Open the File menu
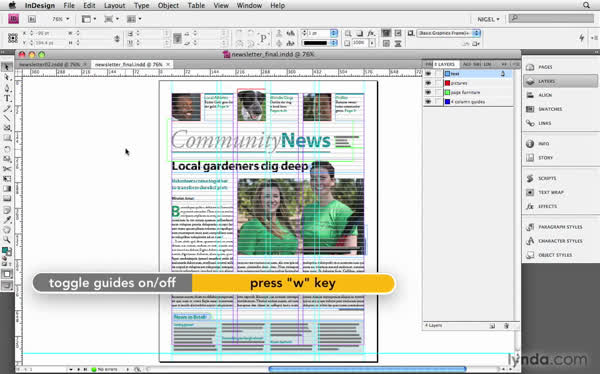600x374 pixels. (69, 5)
